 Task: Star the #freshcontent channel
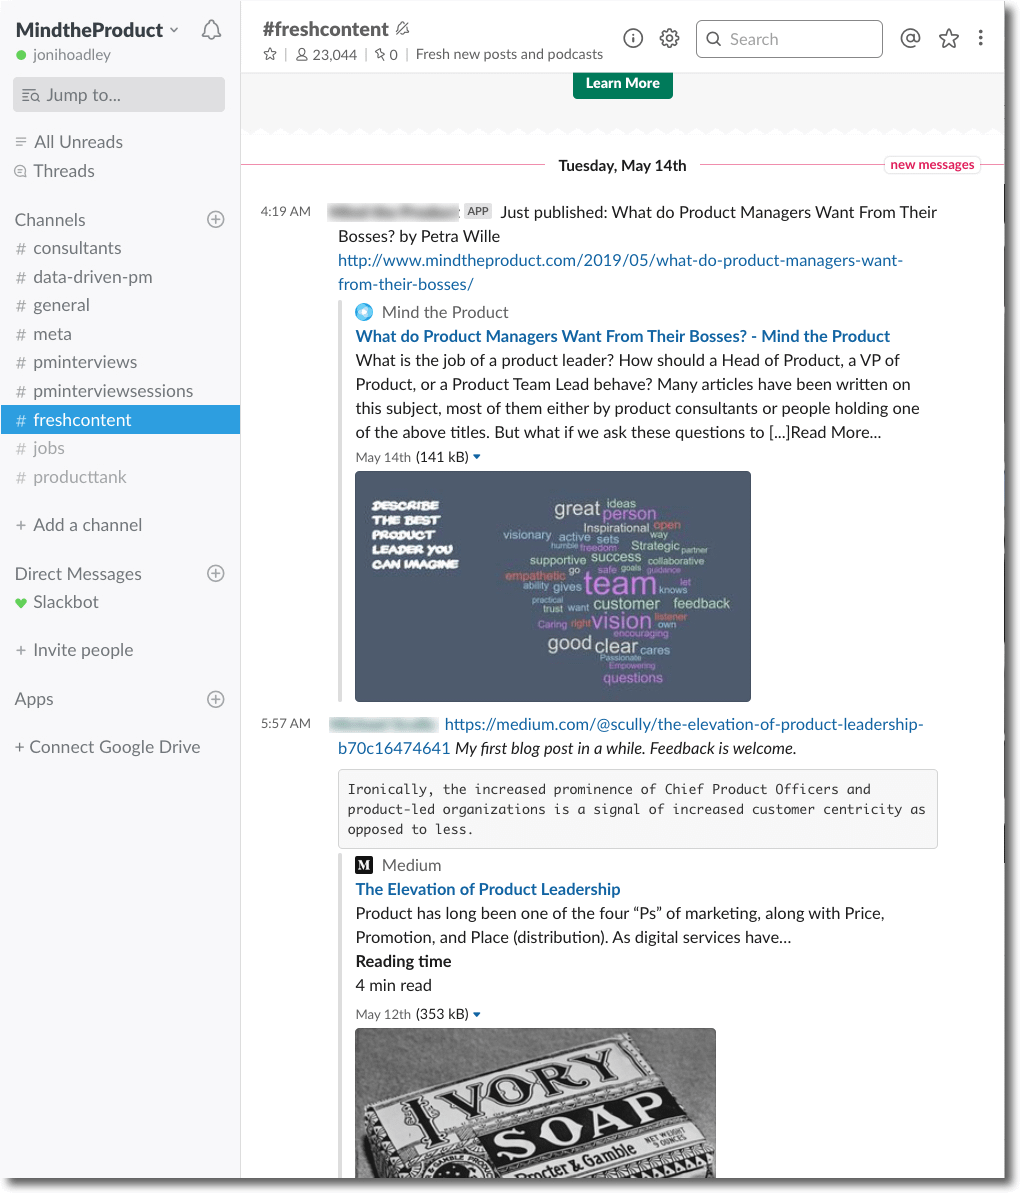pyautogui.click(x=270, y=55)
